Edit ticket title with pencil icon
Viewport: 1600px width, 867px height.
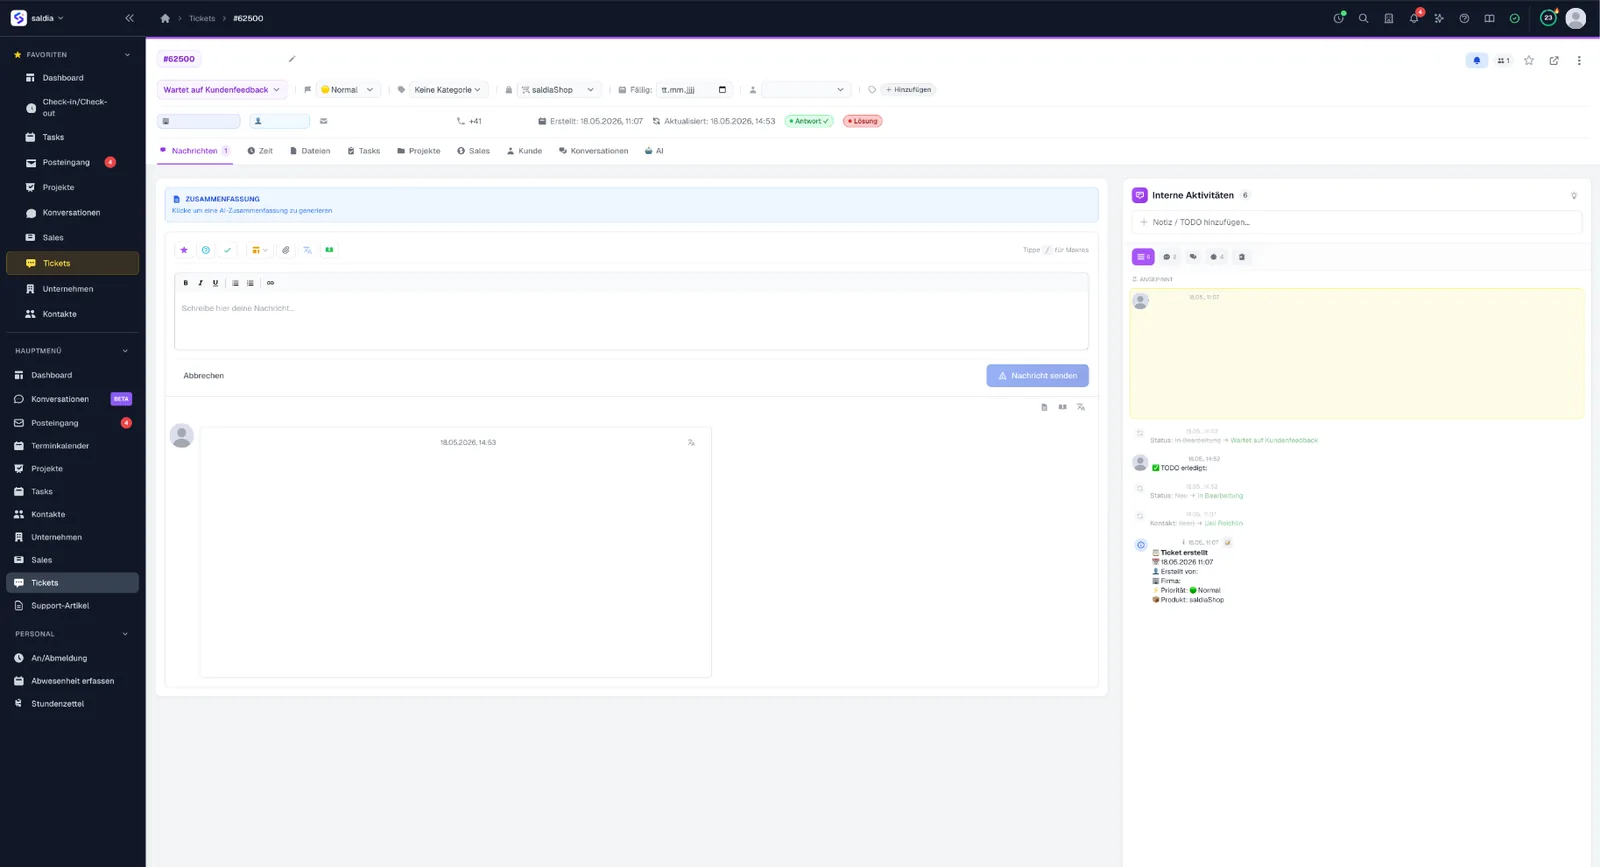292,59
